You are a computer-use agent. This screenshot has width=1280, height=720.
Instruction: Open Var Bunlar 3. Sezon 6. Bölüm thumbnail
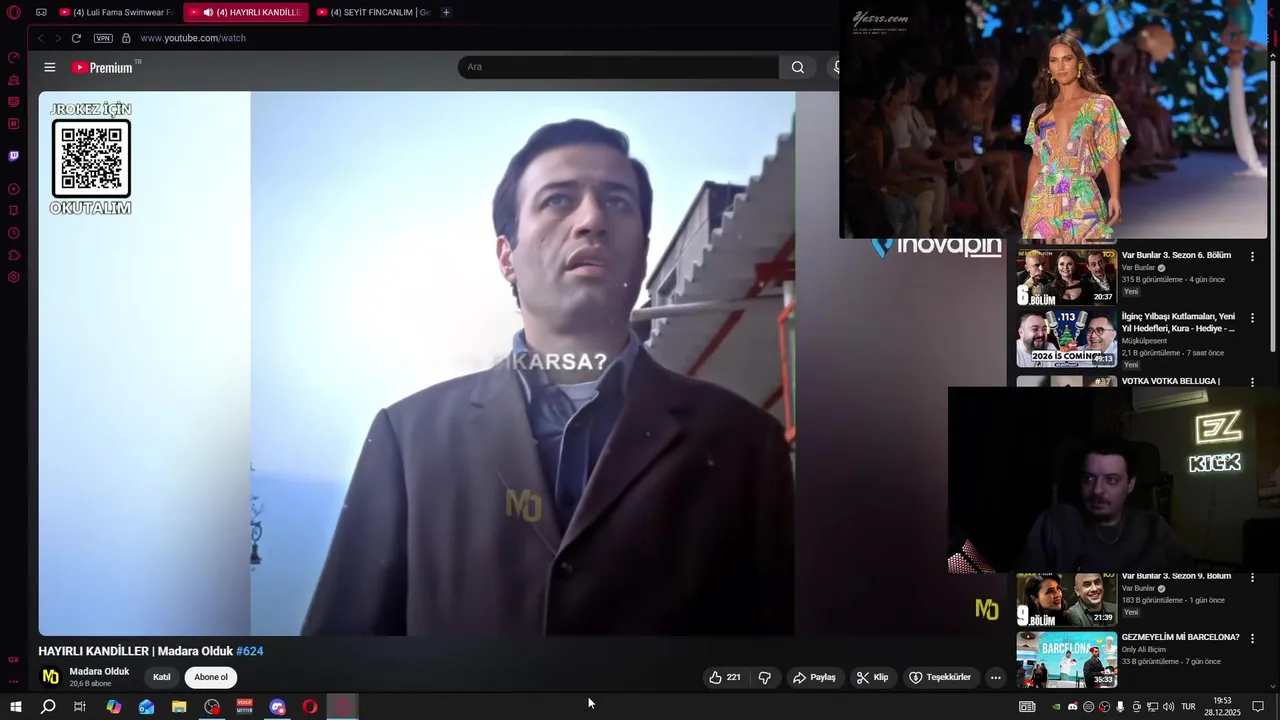(x=1066, y=277)
